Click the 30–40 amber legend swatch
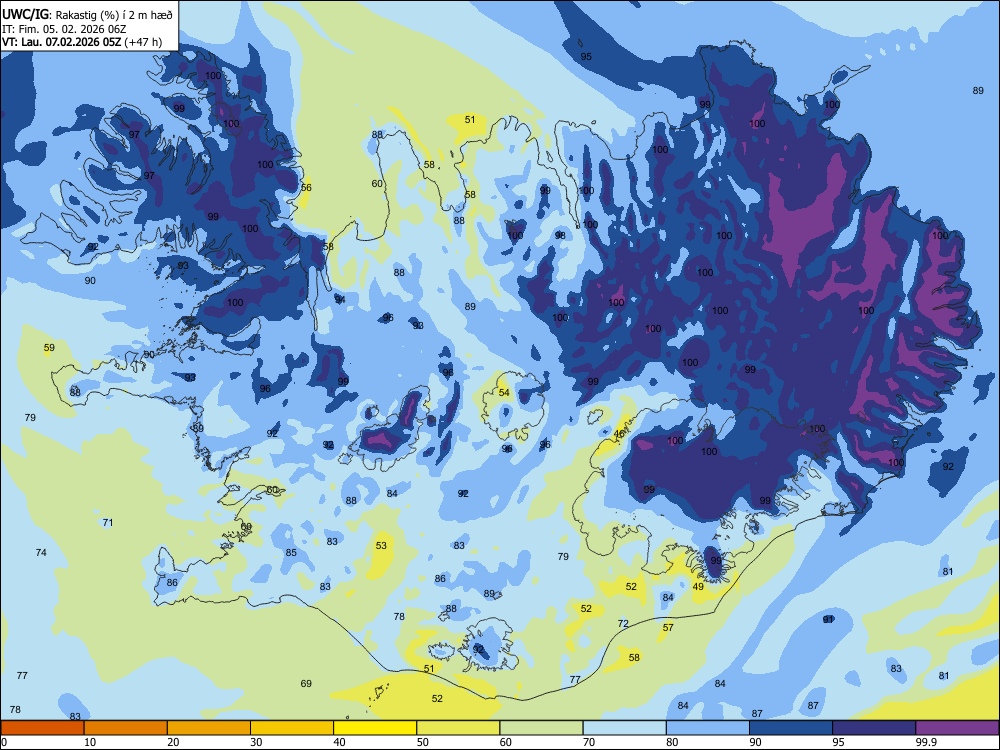This screenshot has width=1000, height=750. coord(292,728)
